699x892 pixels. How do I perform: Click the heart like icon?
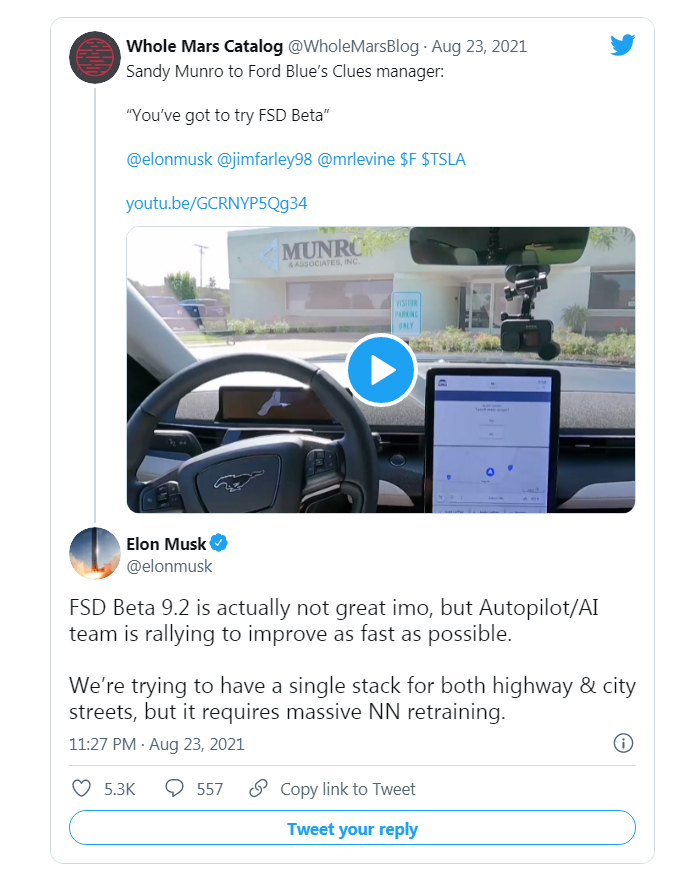[82, 789]
